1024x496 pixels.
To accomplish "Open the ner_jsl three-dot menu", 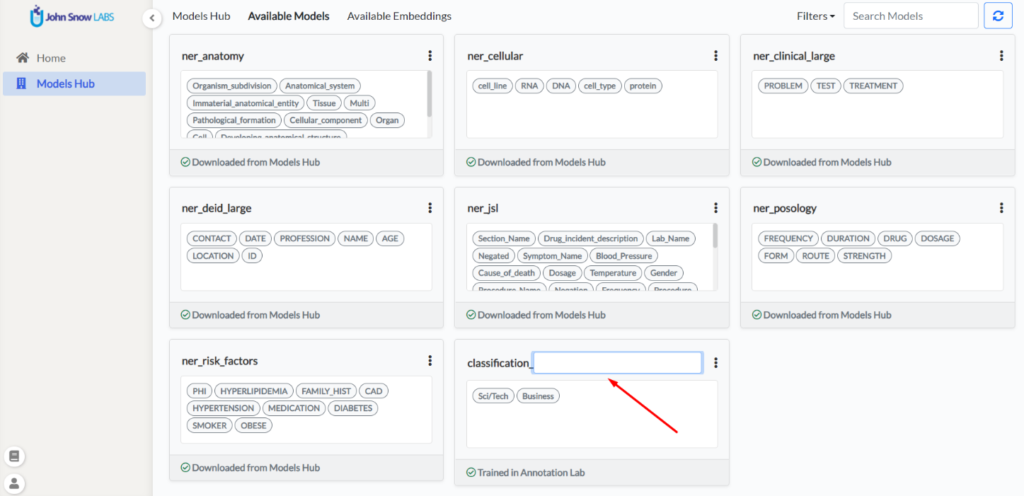I will [x=716, y=208].
